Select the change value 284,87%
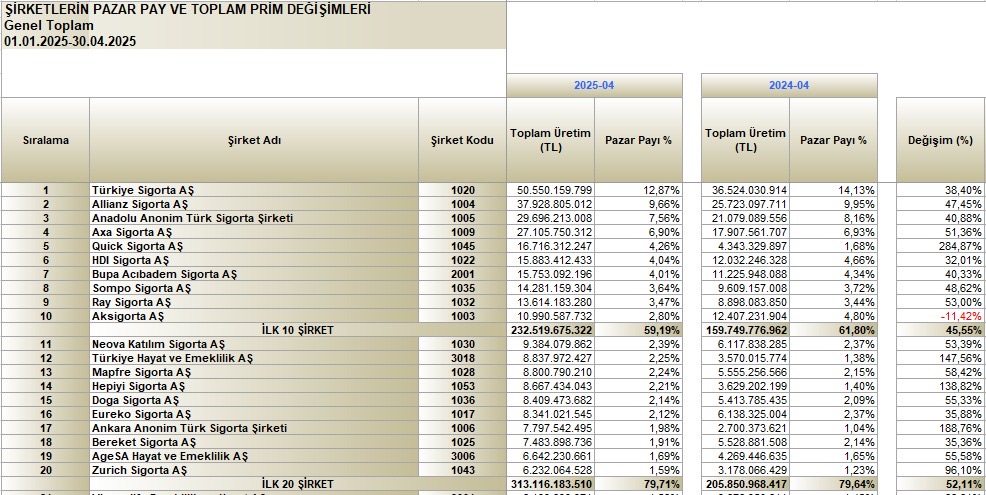This screenshot has width=986, height=495. pyautogui.click(x=940, y=246)
